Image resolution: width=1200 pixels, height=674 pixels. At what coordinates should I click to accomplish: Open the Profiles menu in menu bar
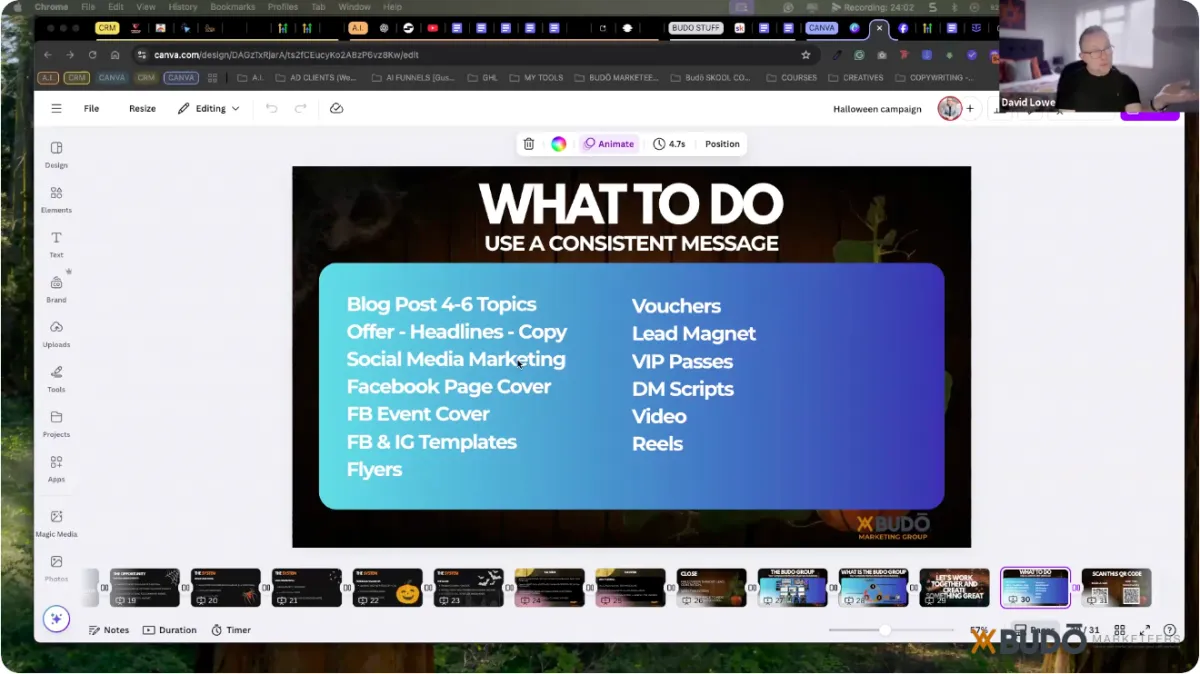pyautogui.click(x=283, y=7)
